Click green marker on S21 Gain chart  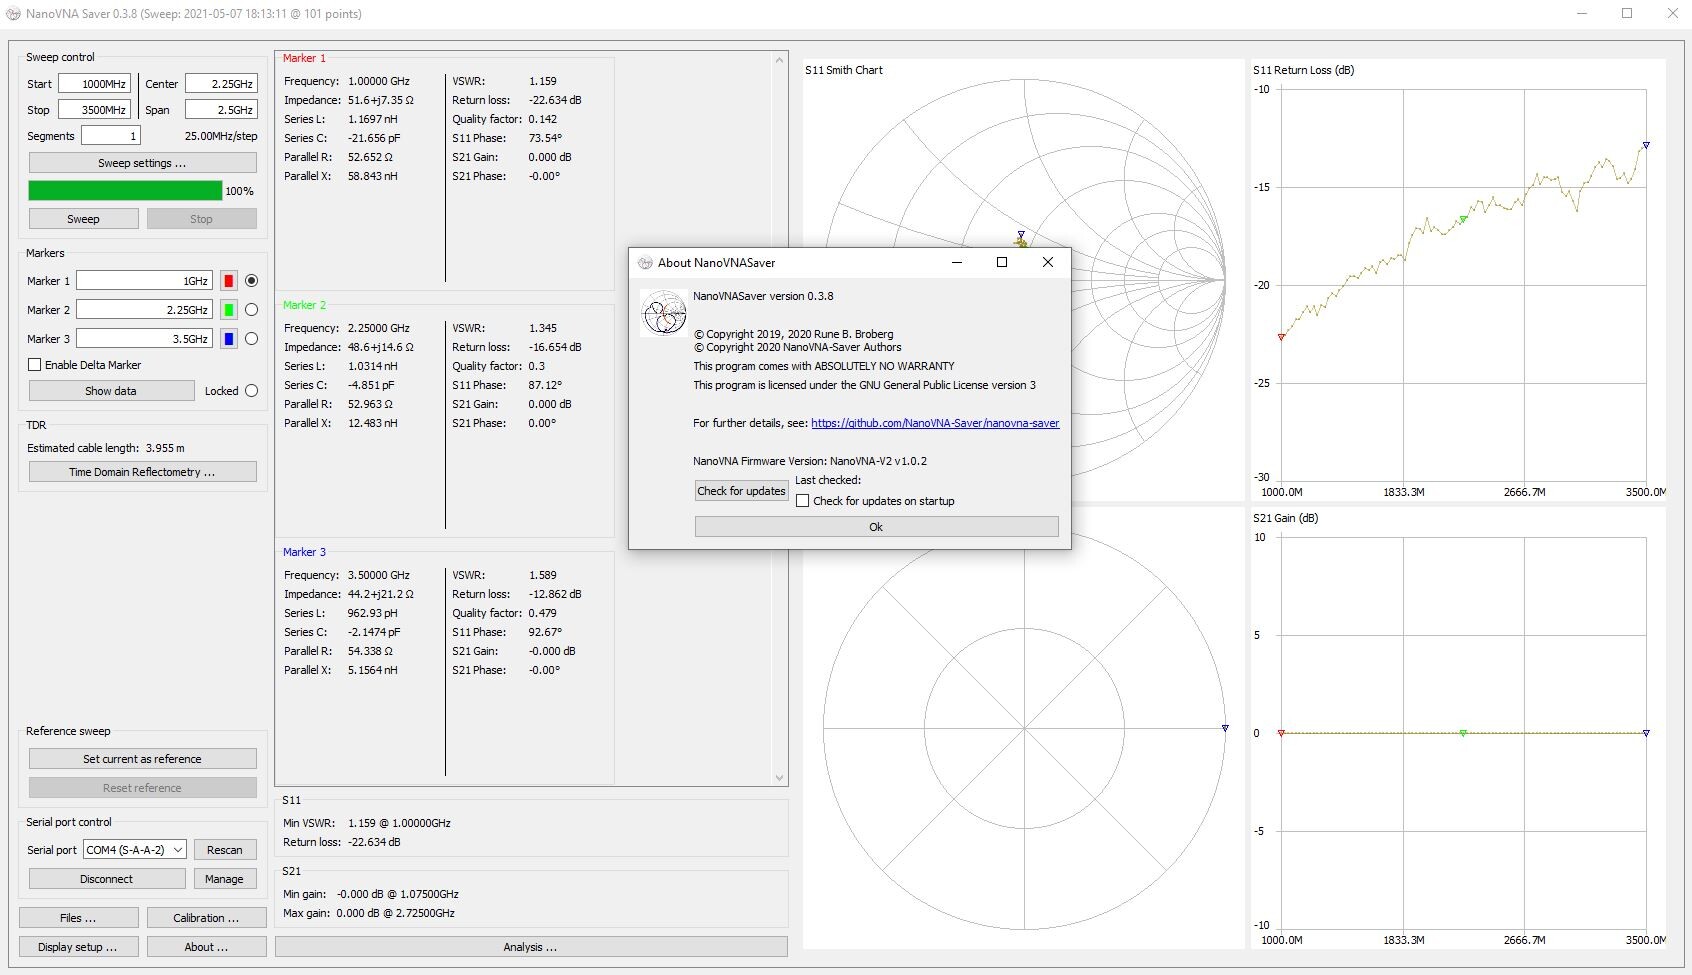1464,733
